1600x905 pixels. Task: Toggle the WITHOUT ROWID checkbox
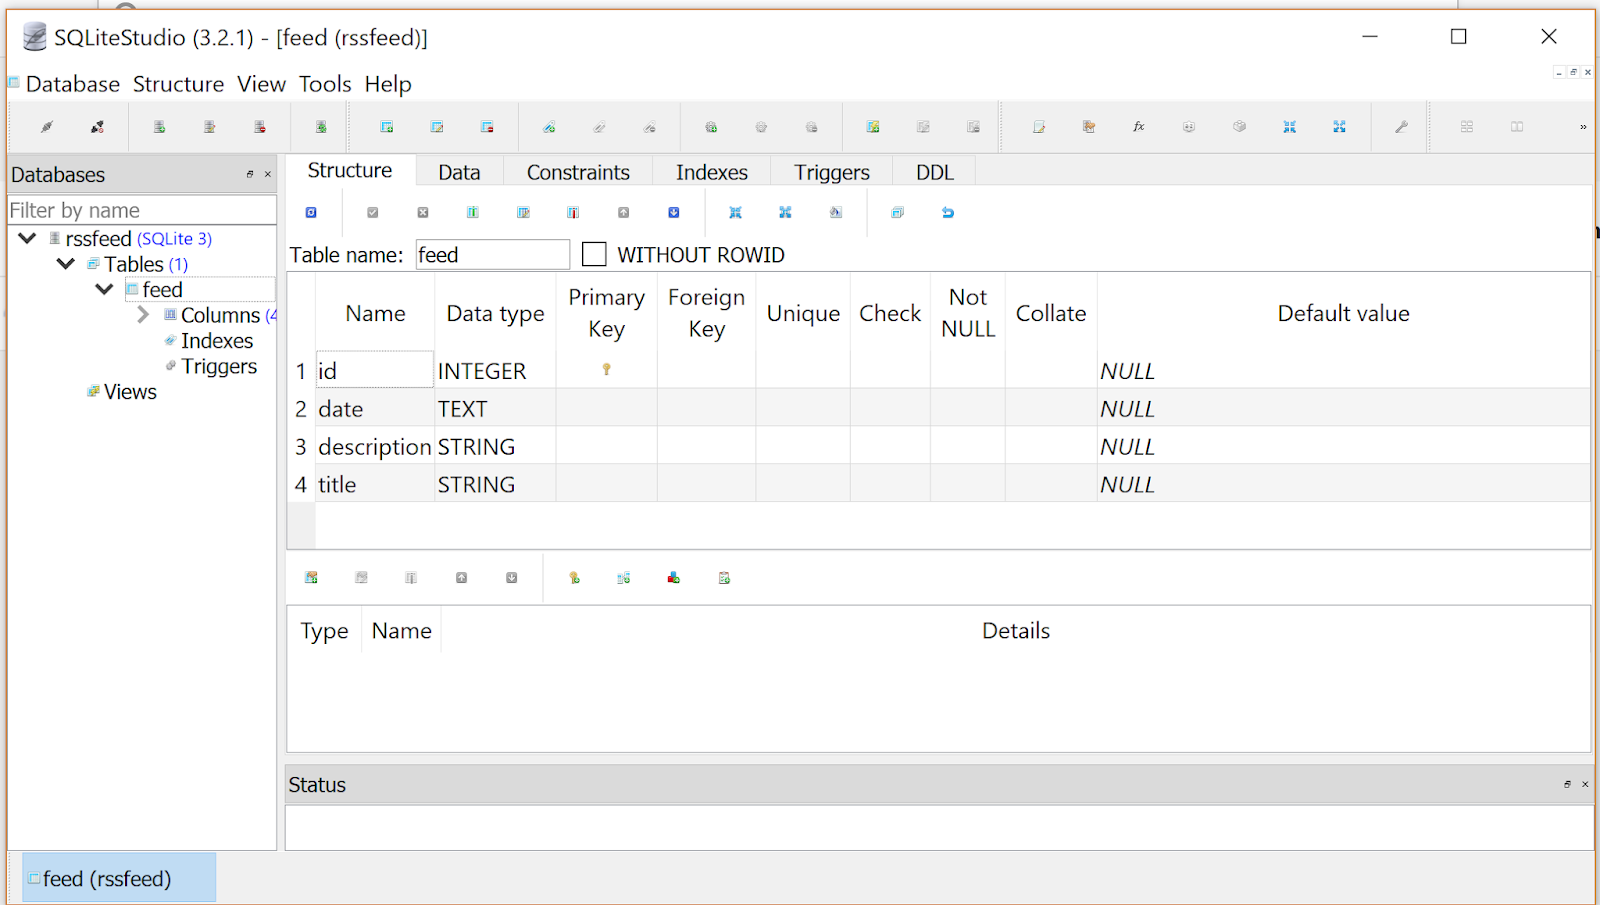click(594, 255)
